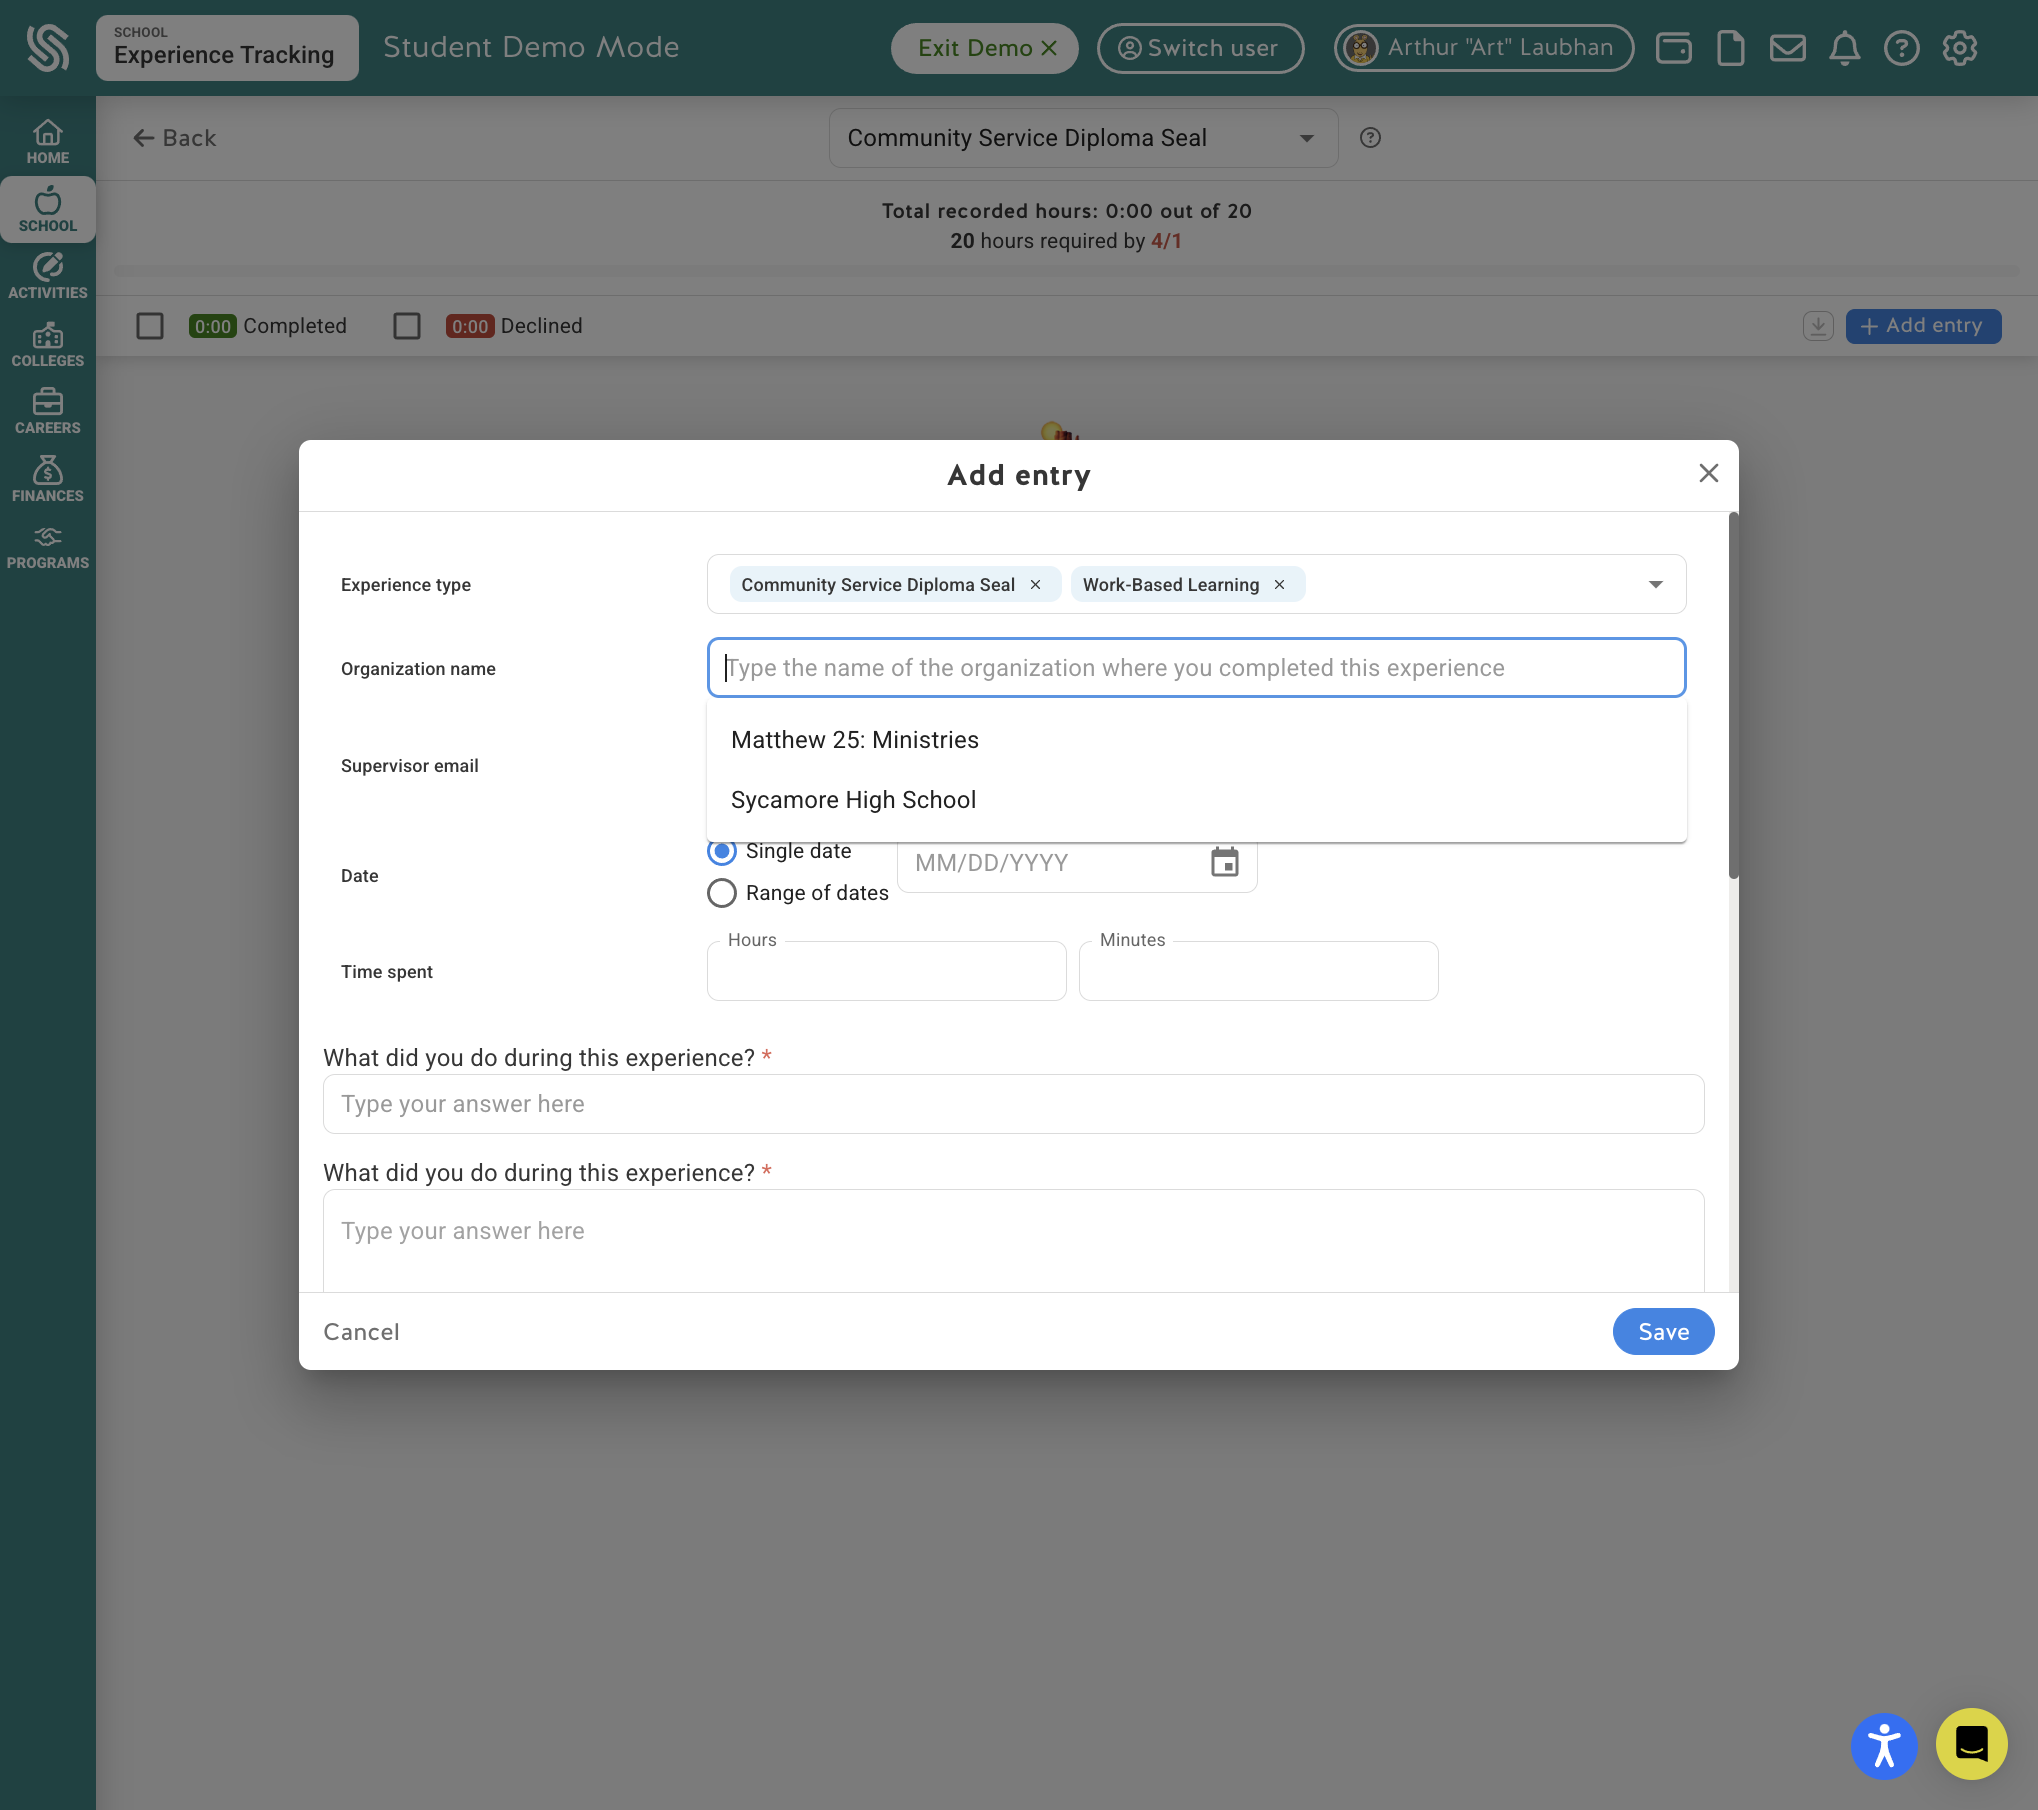Open the mail messages icon
Image resolution: width=2038 pixels, height=1810 pixels.
pos(1787,48)
